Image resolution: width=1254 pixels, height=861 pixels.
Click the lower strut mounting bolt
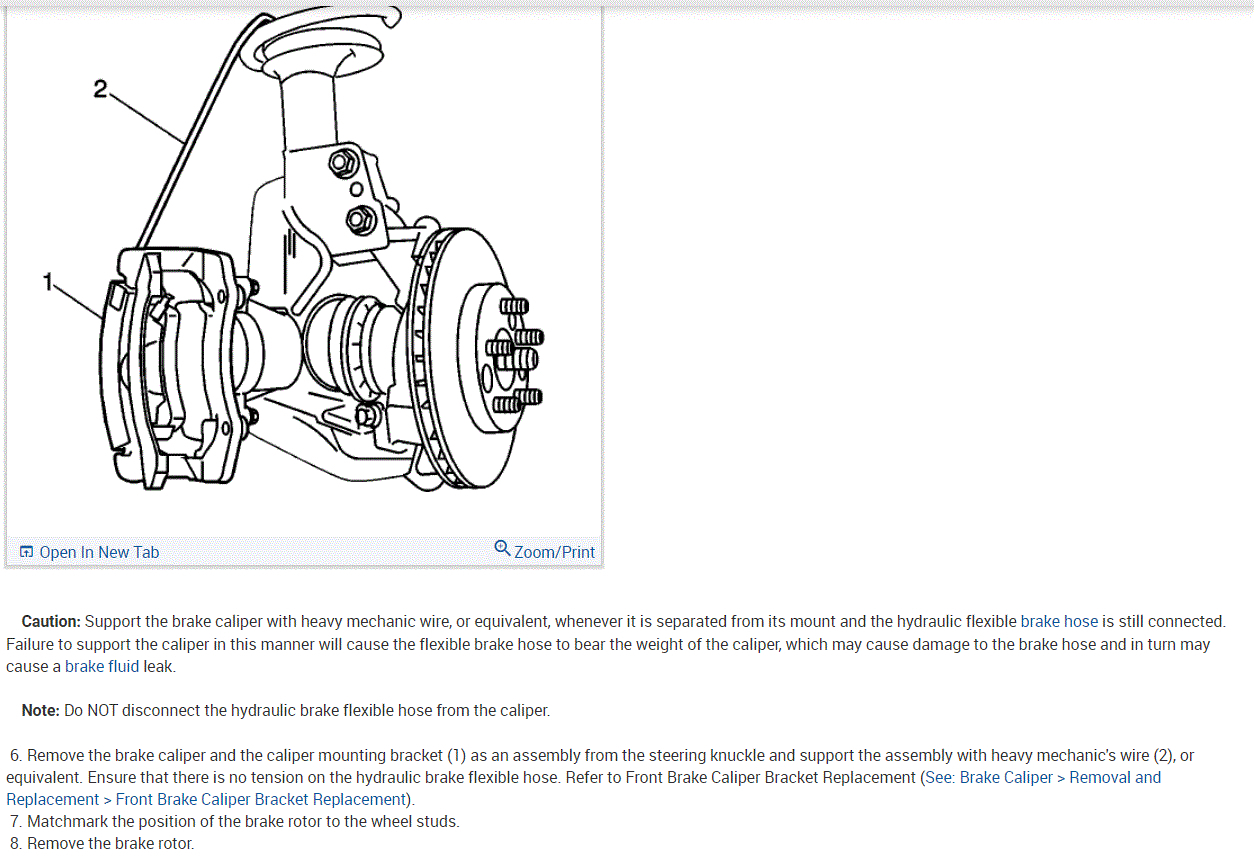[x=360, y=219]
